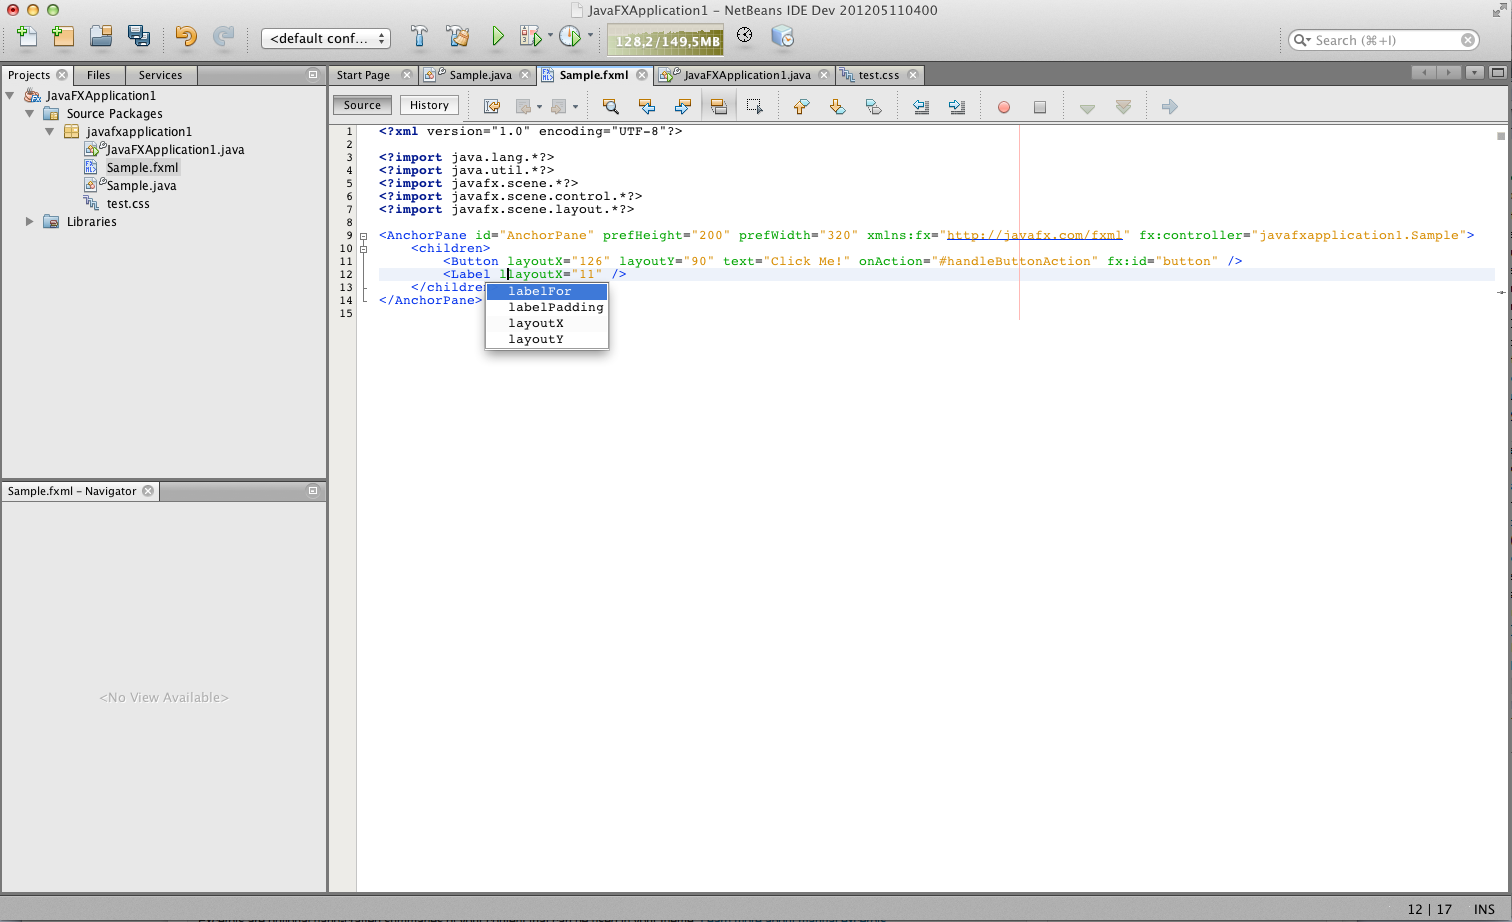Open the default configuration dropdown

point(325,38)
